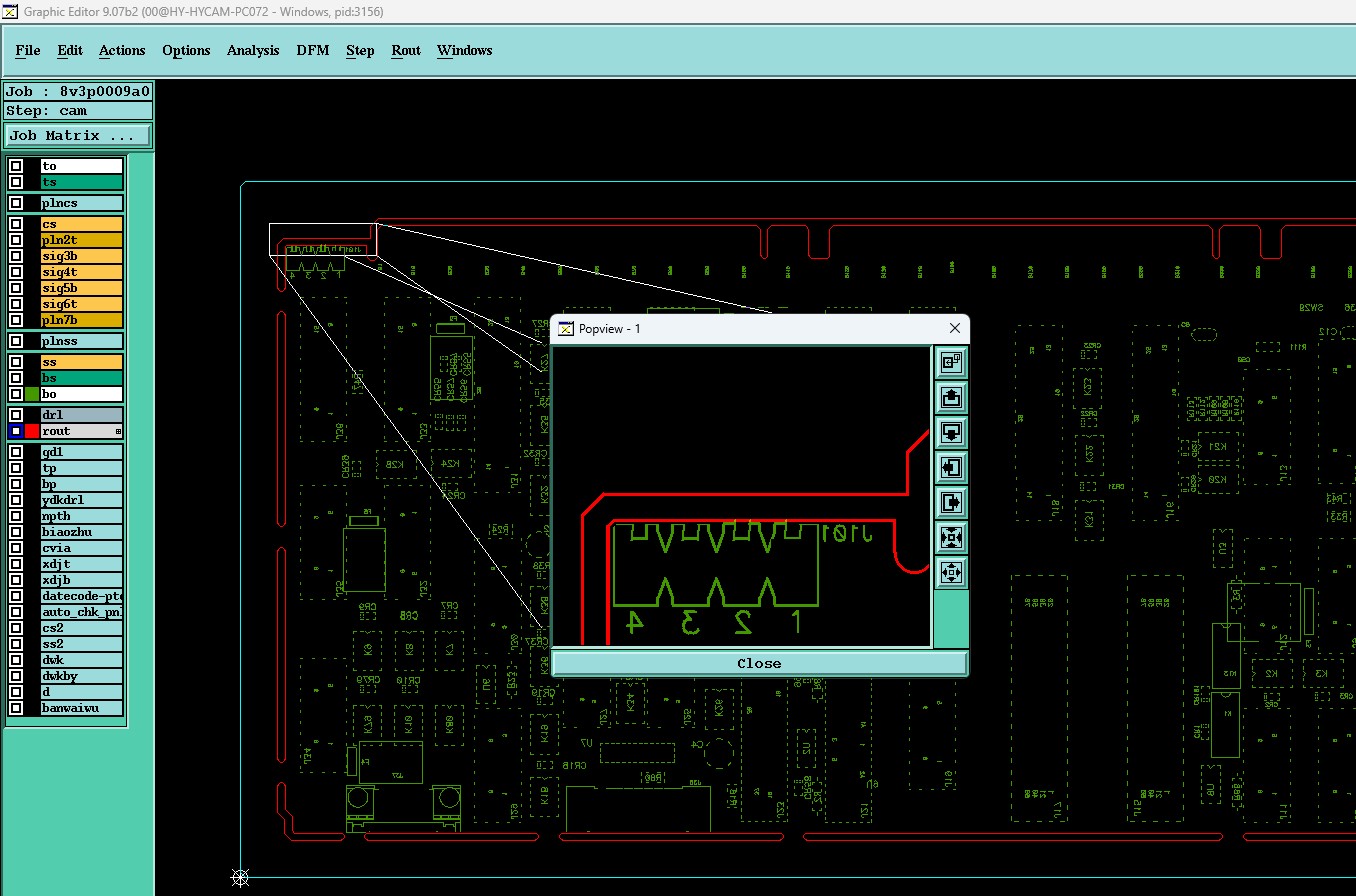
Task: Click the popview zoom-in icon
Action: (950, 538)
